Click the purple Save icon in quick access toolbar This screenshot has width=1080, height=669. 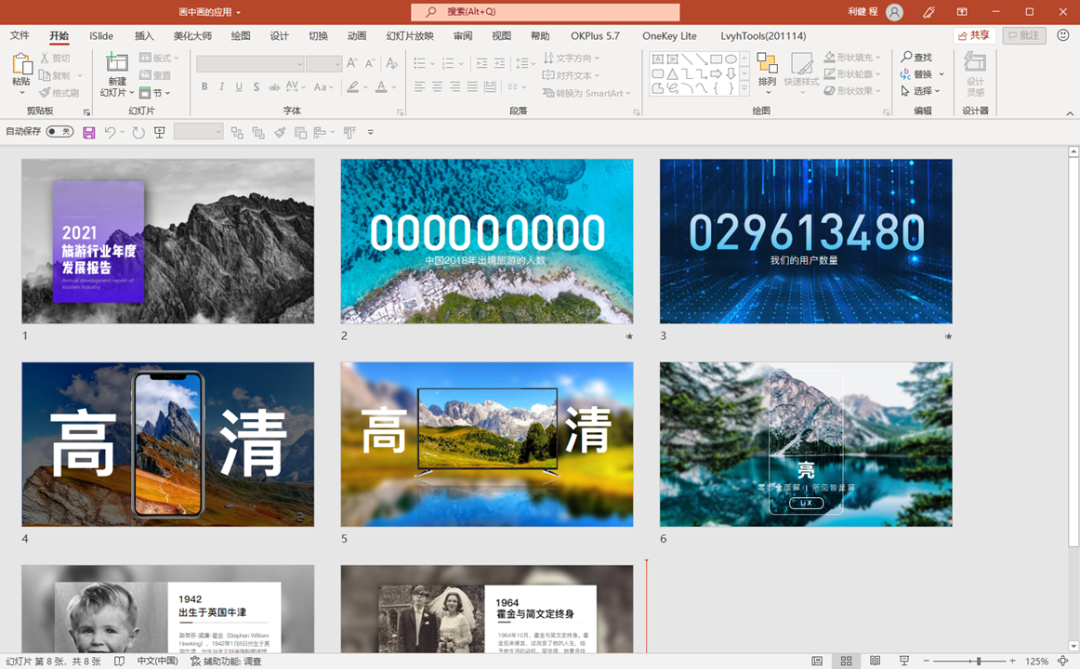[89, 132]
